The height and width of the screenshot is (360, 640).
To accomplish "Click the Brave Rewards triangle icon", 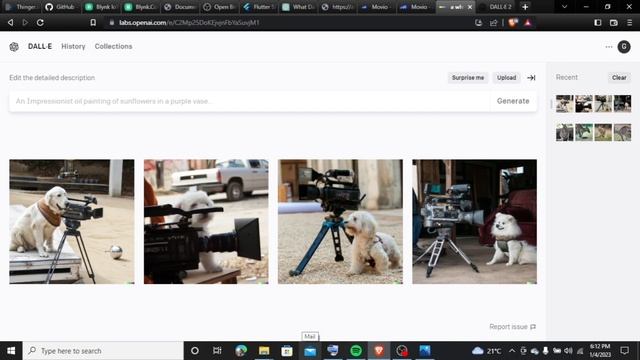I will coord(528,22).
